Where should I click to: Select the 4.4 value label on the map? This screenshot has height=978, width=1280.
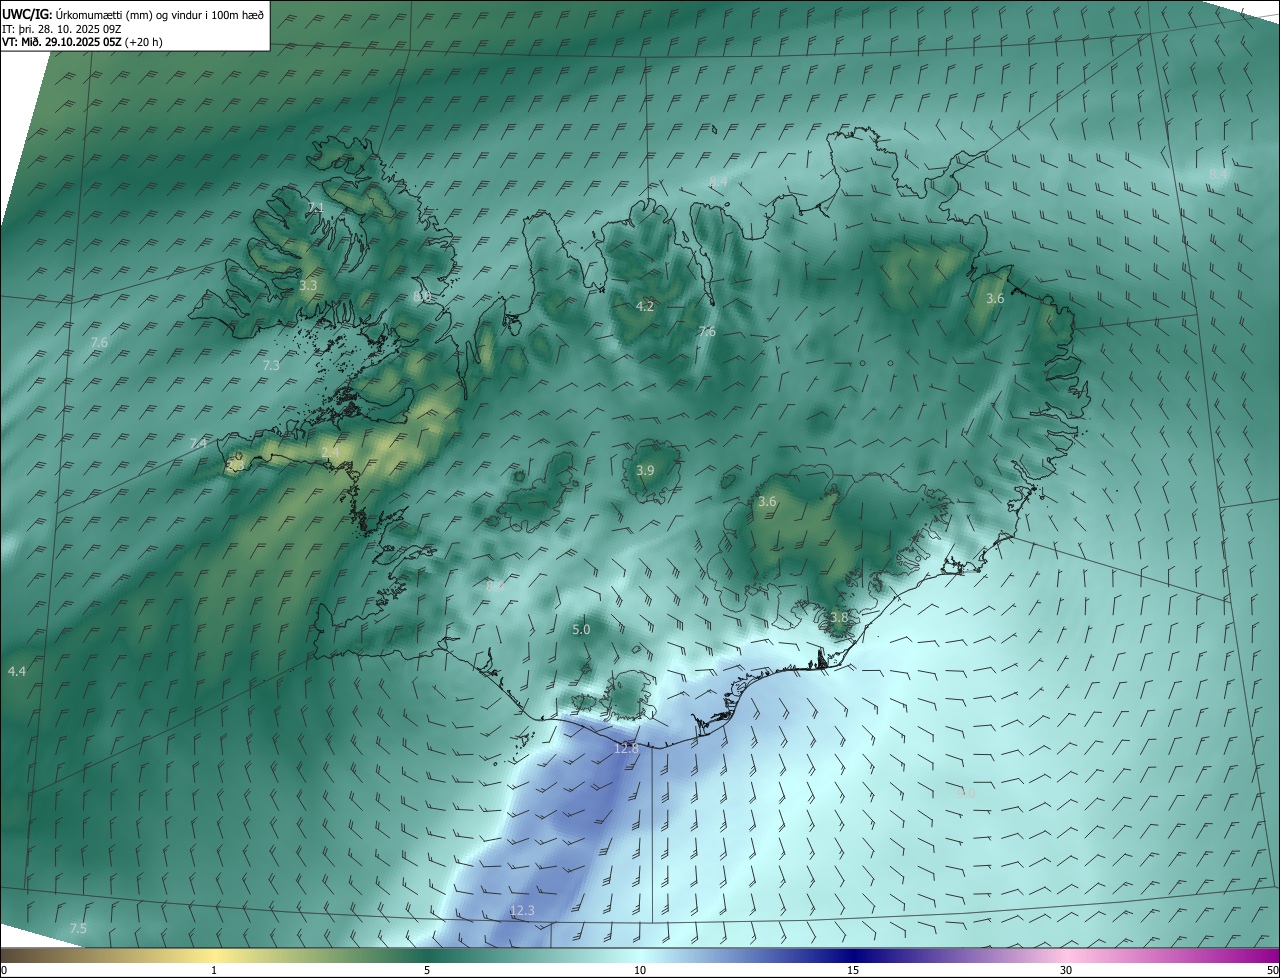pyautogui.click(x=17, y=672)
